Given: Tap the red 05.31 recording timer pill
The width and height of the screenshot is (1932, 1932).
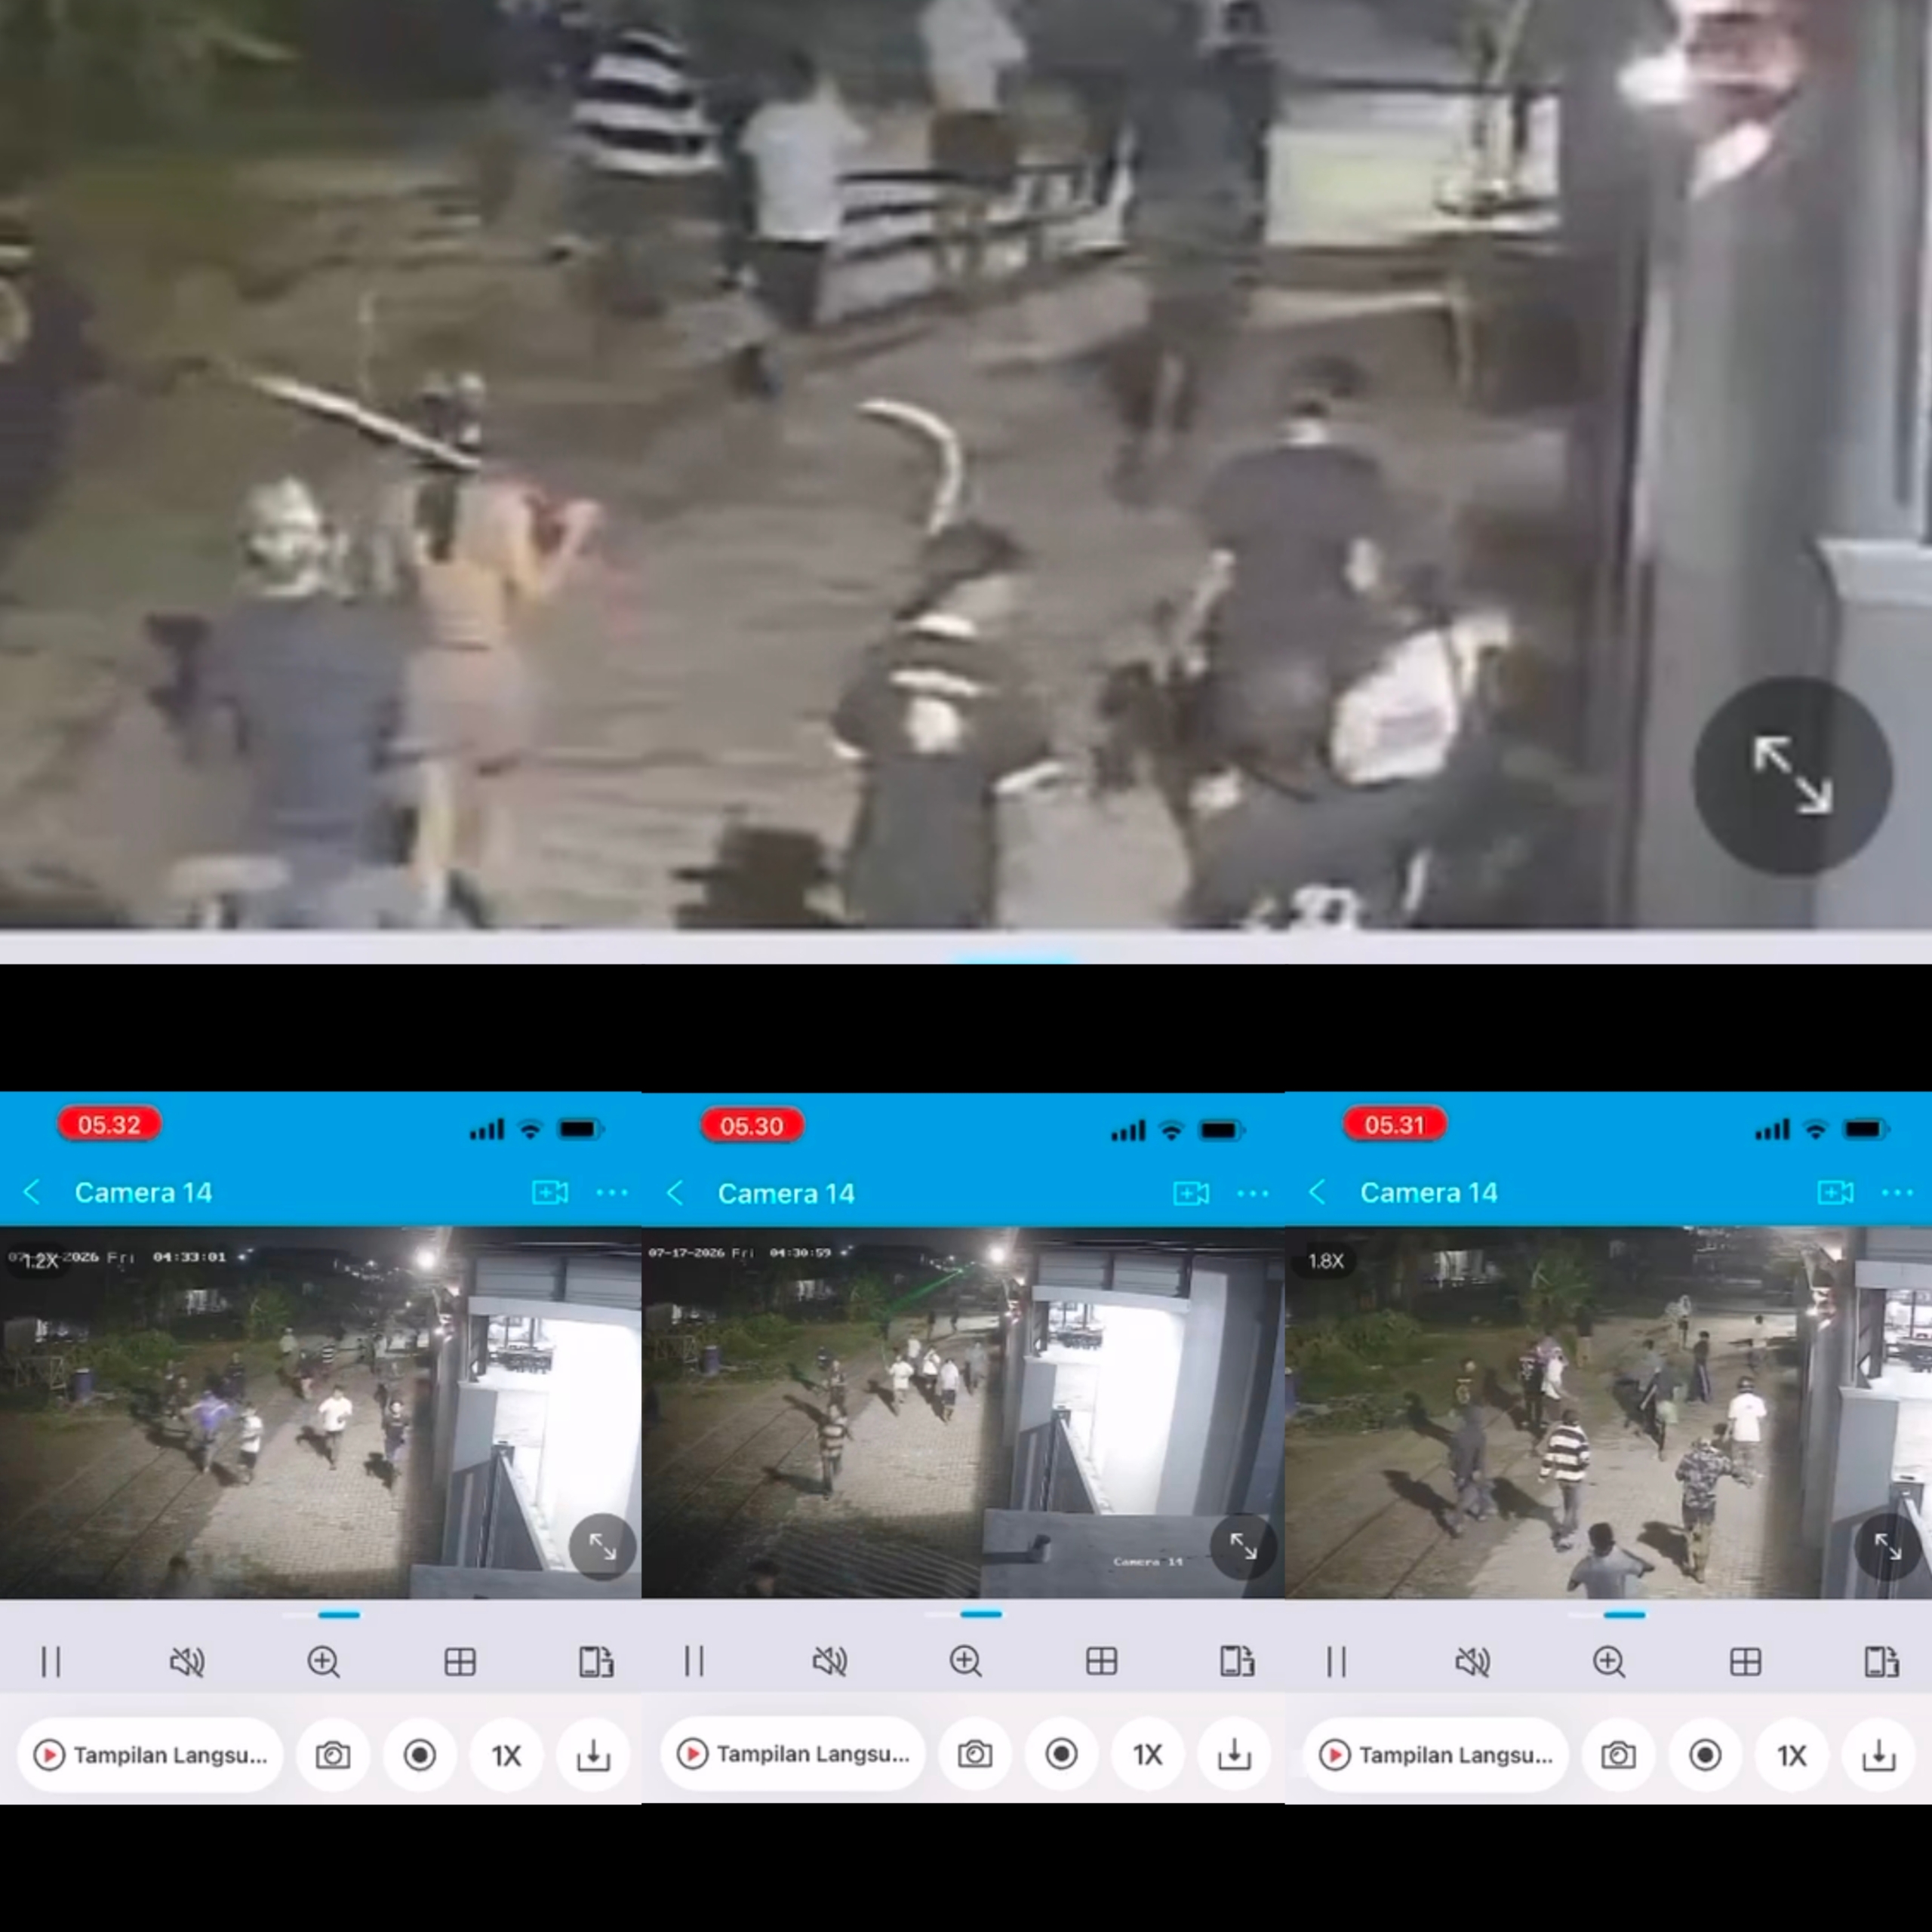Looking at the screenshot, I should (1394, 1124).
